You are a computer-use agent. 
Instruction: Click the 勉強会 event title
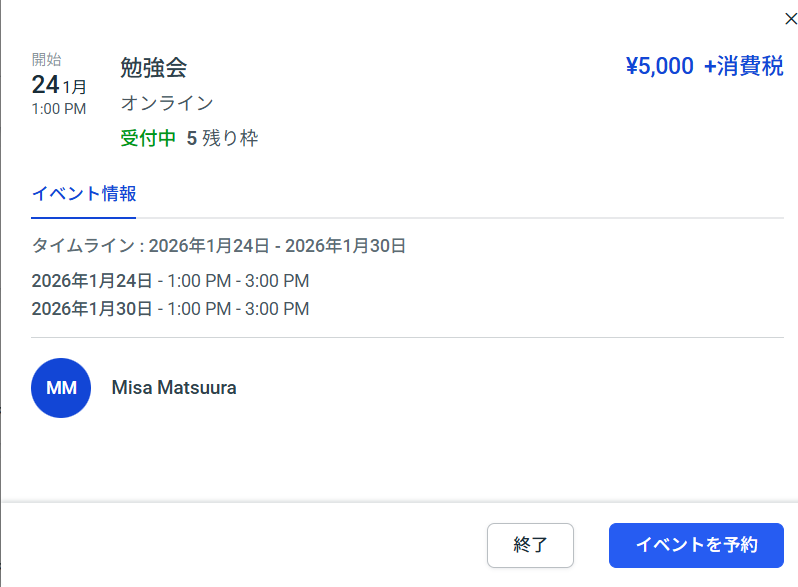tap(154, 68)
